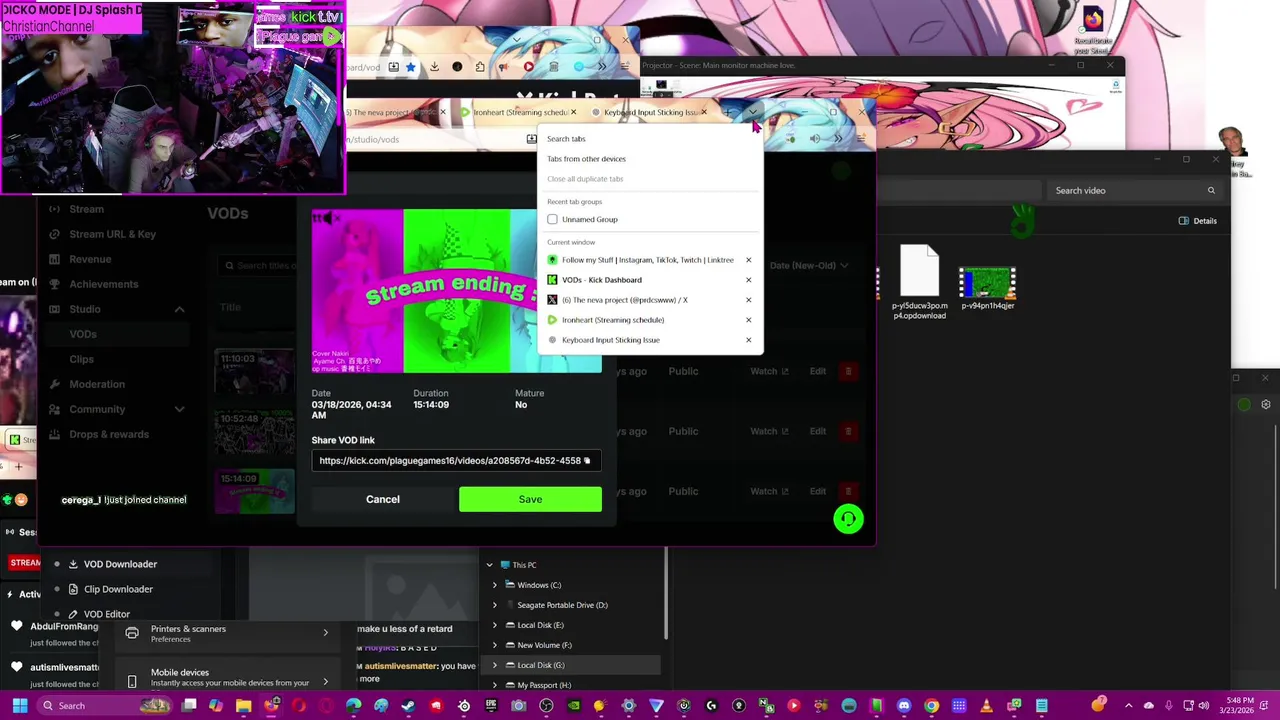This screenshot has width=1280, height=720.
Task: Open Achievements in Kick sidebar
Action: 104,284
